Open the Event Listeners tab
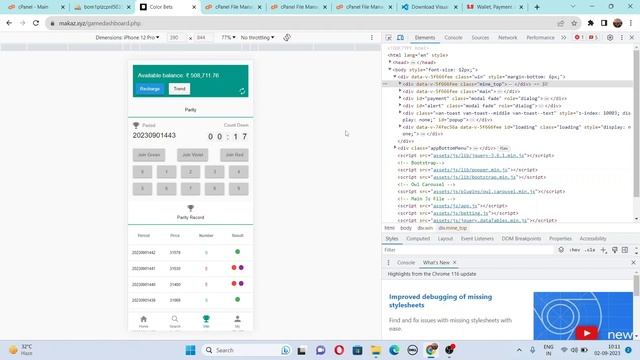 pos(477,238)
